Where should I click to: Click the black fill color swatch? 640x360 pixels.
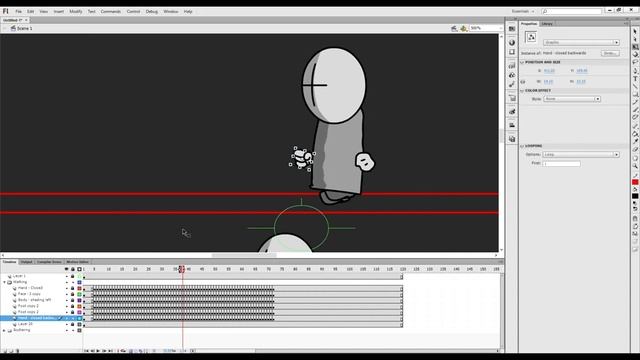635,196
